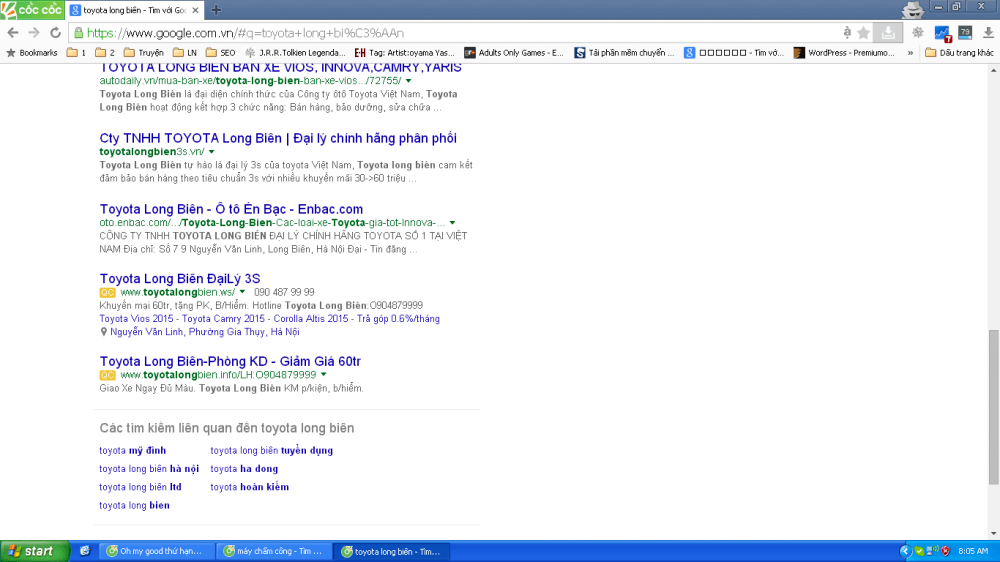
Task: Click the Vietnamese accent (à) icon in address bar
Action: [x=847, y=33]
